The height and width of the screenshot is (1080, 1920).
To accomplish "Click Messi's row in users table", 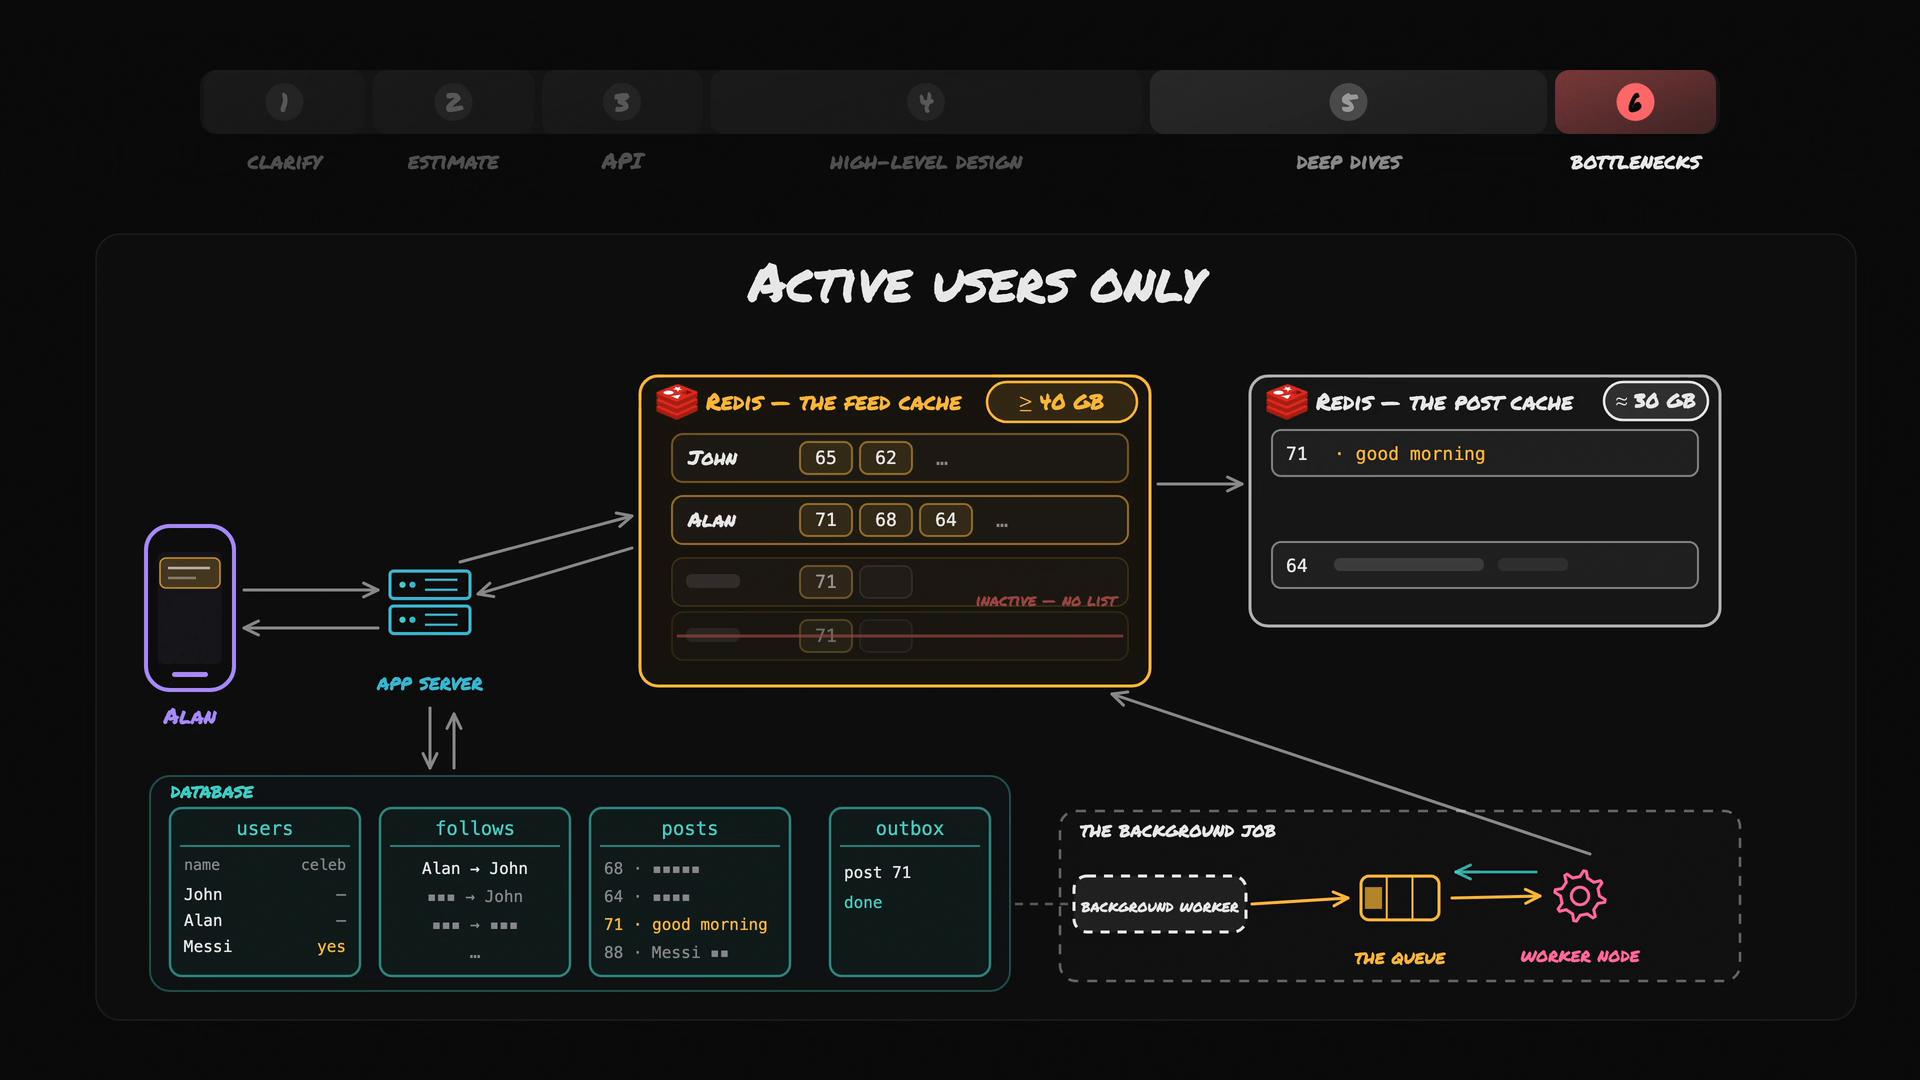I will [x=265, y=947].
